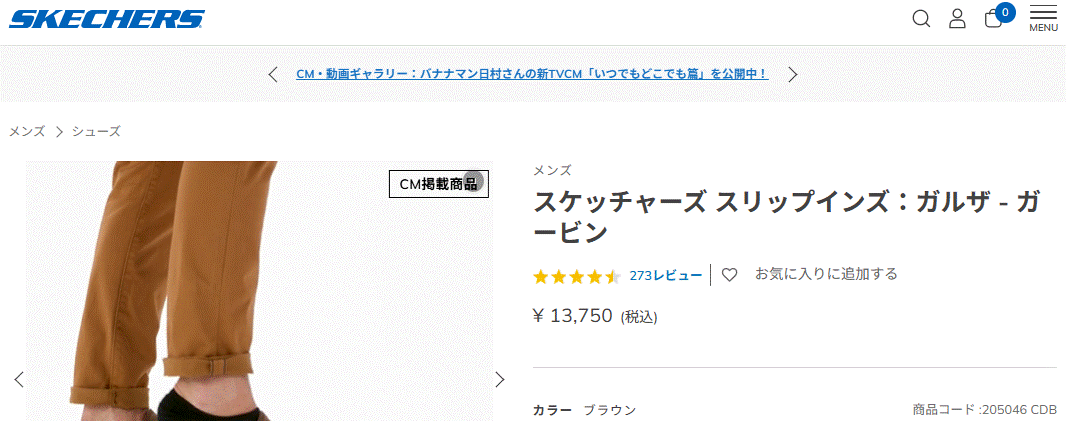Go to メンズ breadcrumb
The image size is (1066, 421).
coord(27,131)
